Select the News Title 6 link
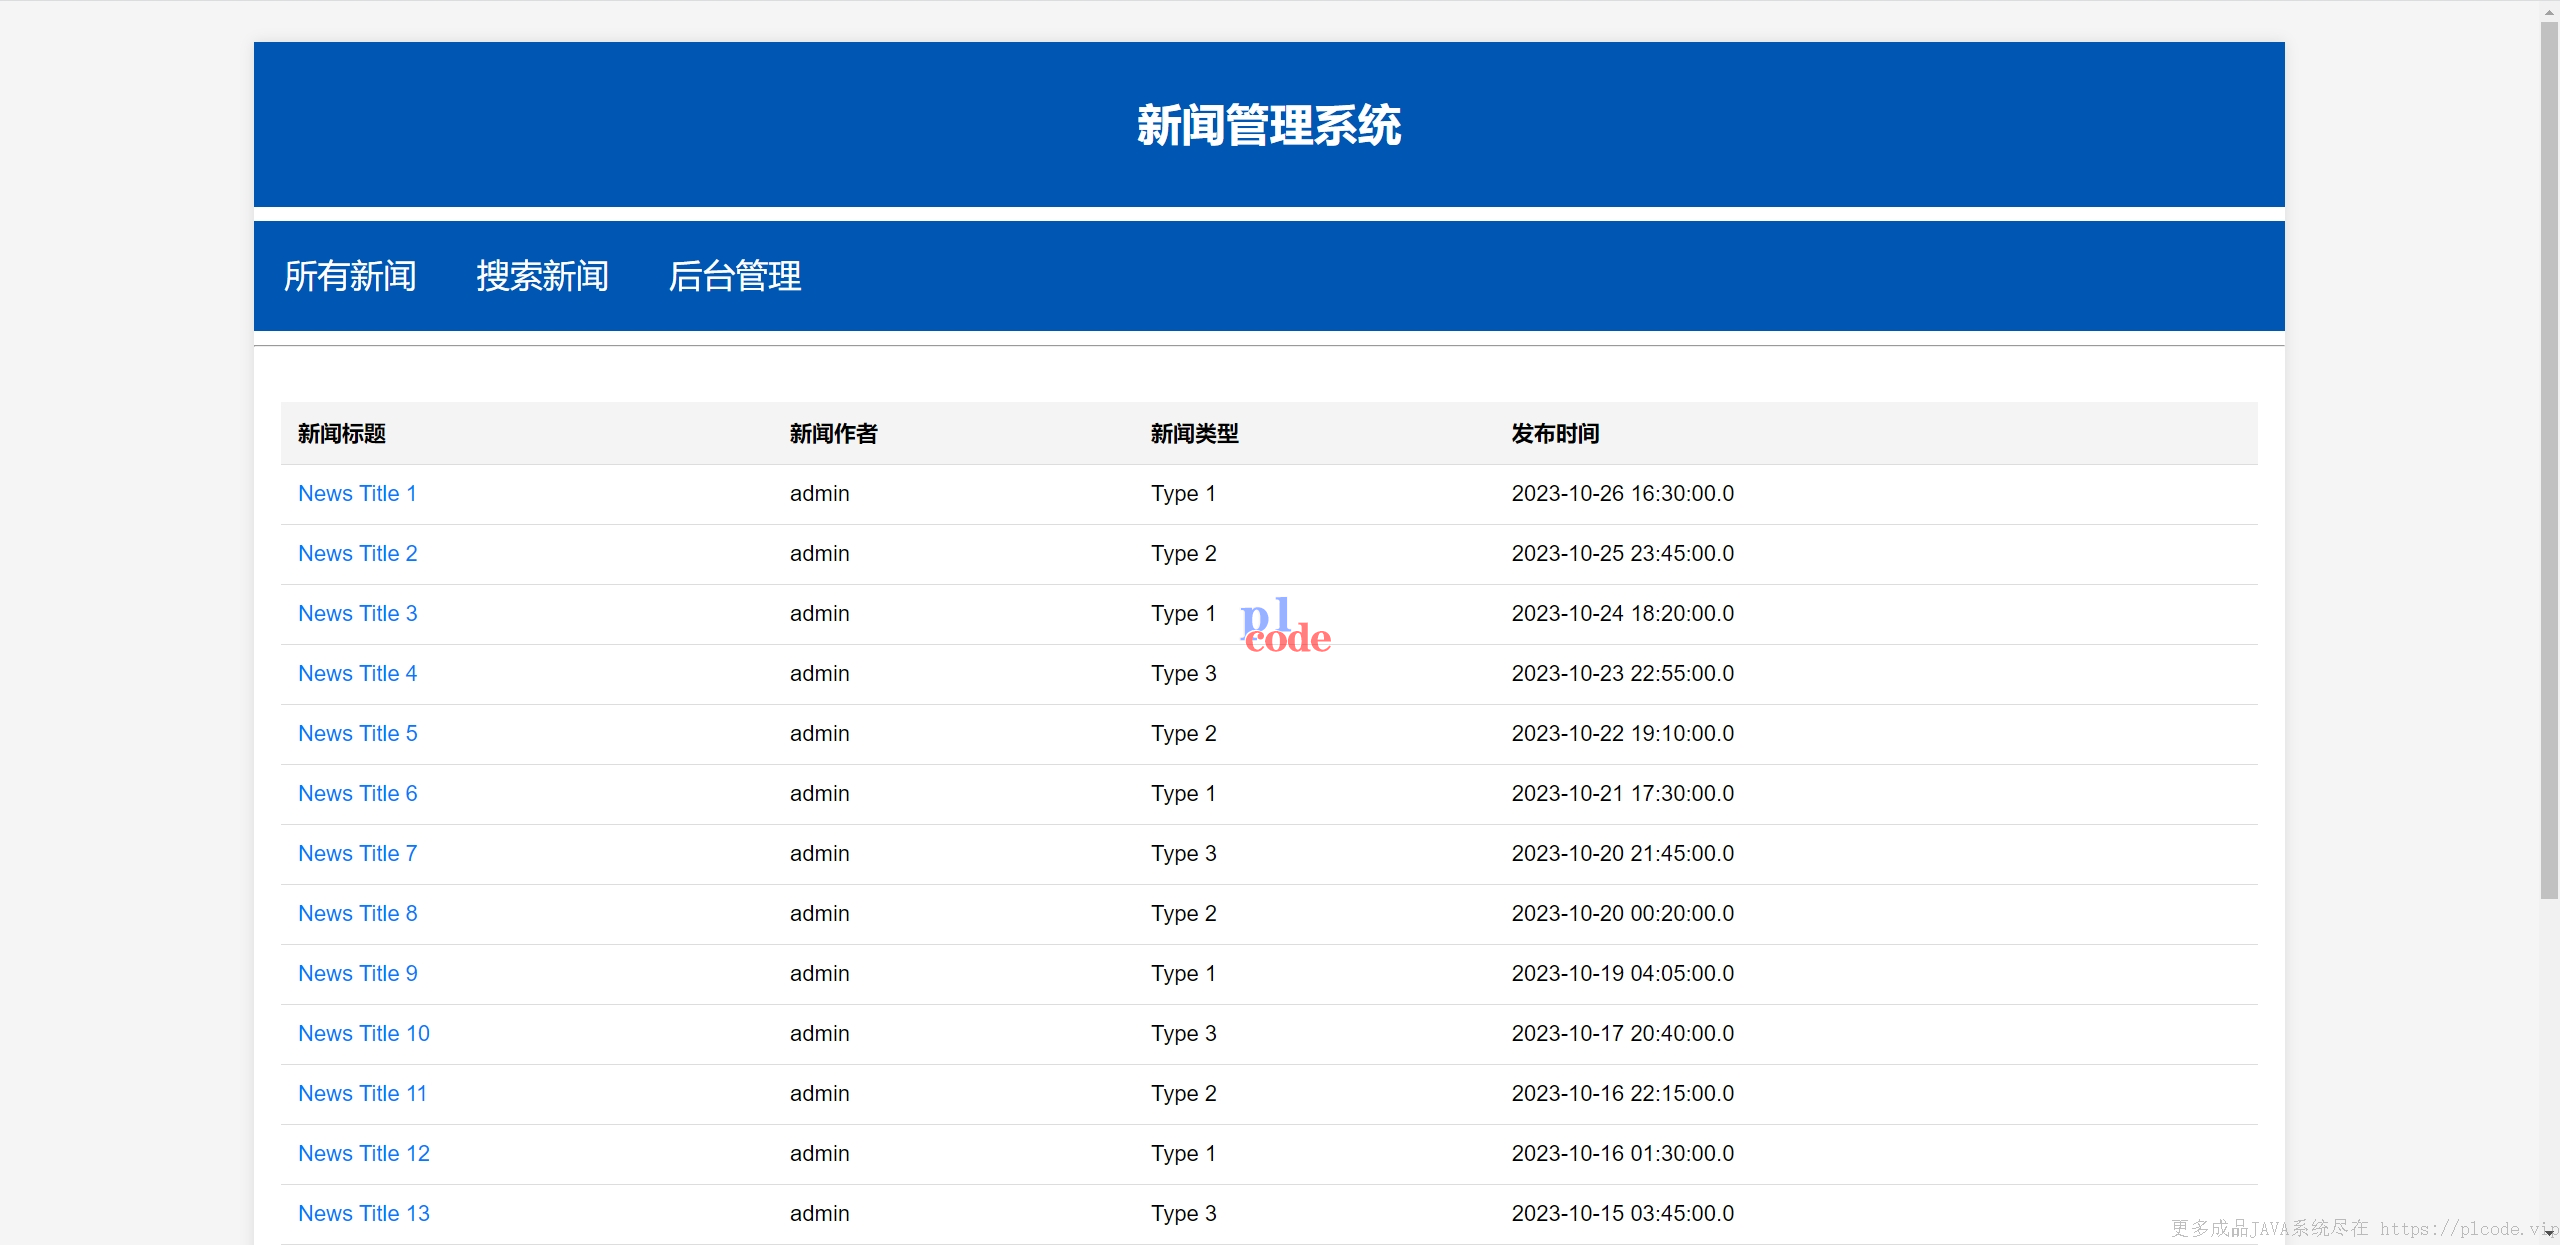Image resolution: width=2560 pixels, height=1245 pixels. click(x=358, y=794)
